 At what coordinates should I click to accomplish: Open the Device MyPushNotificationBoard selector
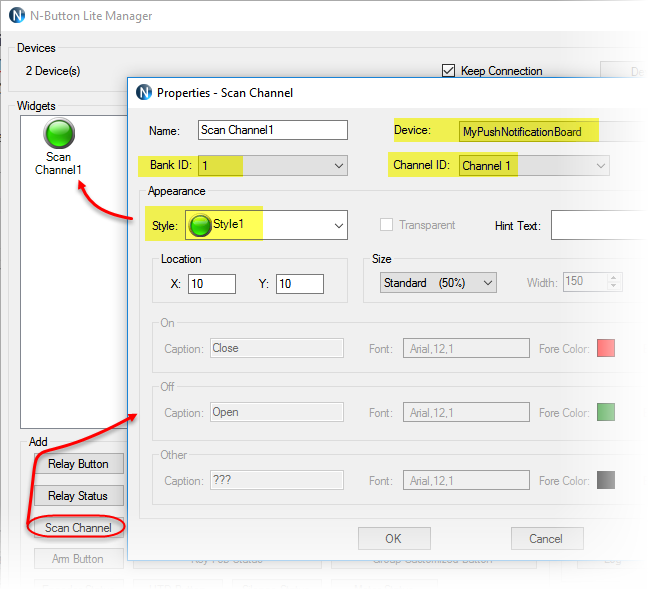tap(552, 131)
